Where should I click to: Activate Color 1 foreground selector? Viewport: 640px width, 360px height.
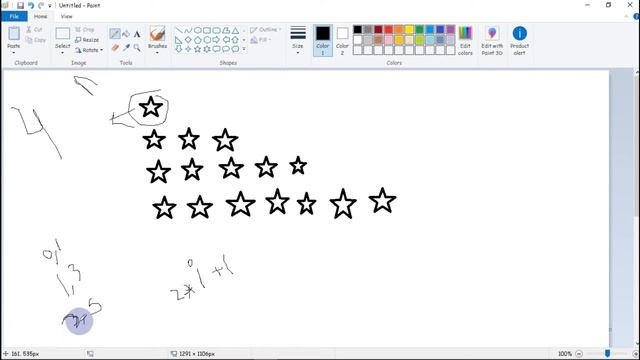coord(322,40)
